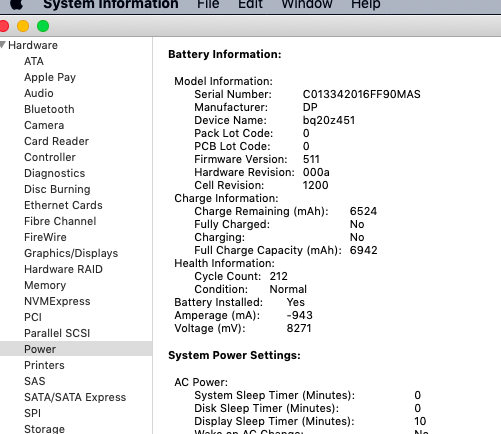The height and width of the screenshot is (434, 501).
Task: Click Battery Installed value Yes
Action: [295, 302]
